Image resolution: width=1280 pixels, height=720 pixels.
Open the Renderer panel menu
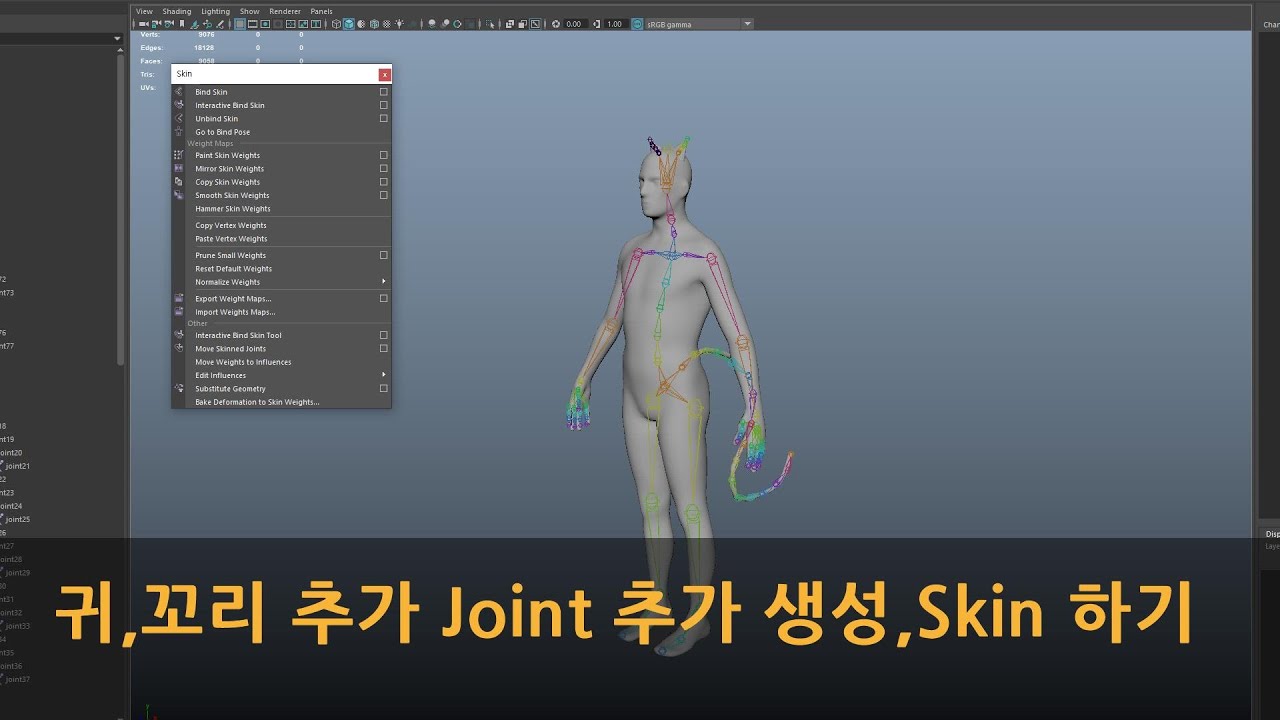pos(285,11)
